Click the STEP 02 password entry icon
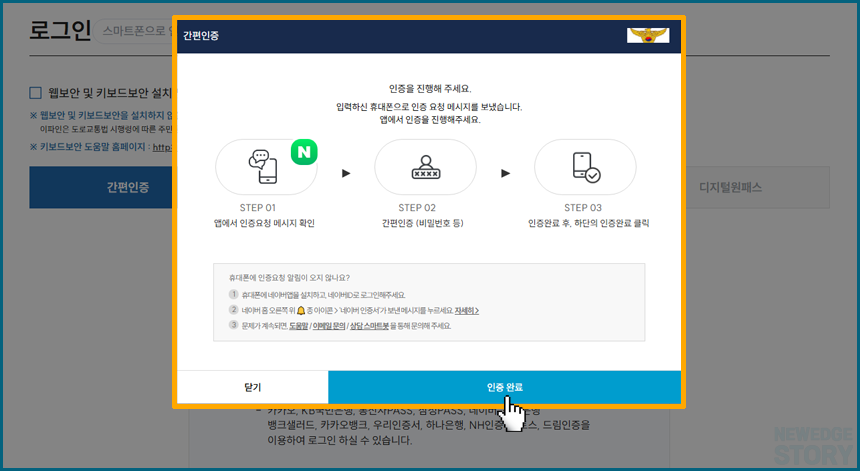 click(x=426, y=167)
